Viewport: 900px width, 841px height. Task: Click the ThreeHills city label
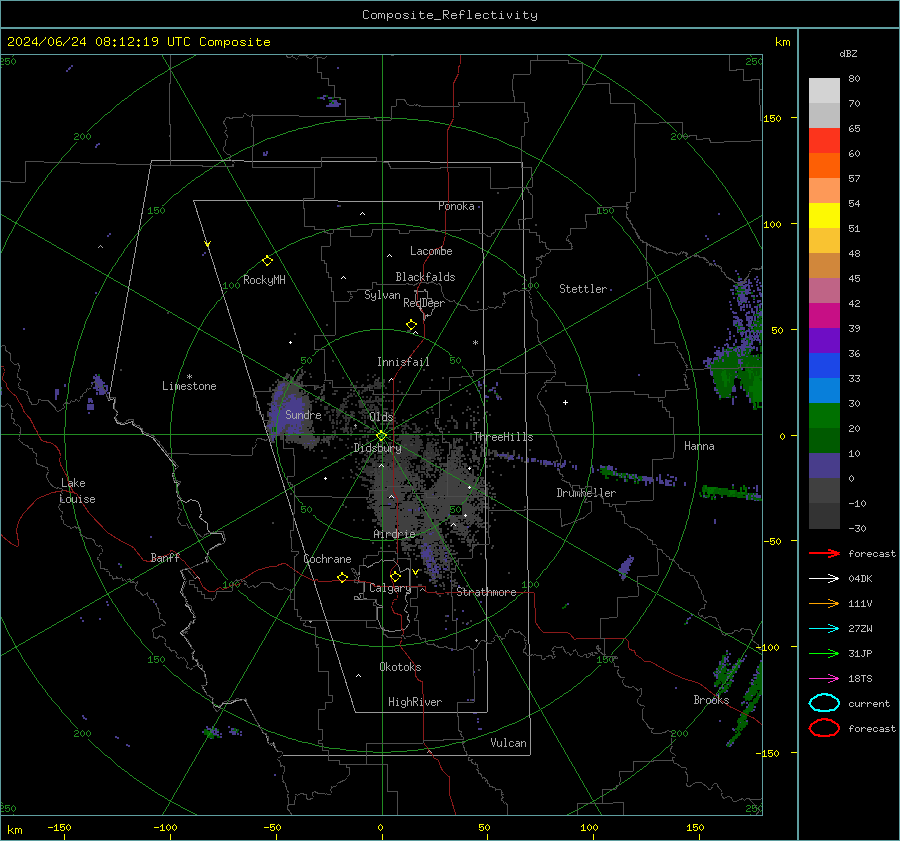tap(503, 437)
